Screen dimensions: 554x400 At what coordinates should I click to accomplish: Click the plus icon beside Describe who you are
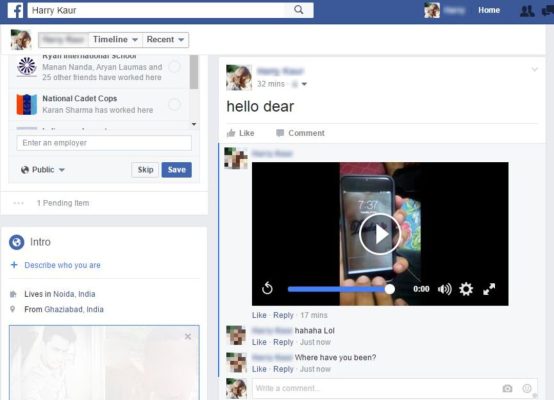click(x=14, y=265)
